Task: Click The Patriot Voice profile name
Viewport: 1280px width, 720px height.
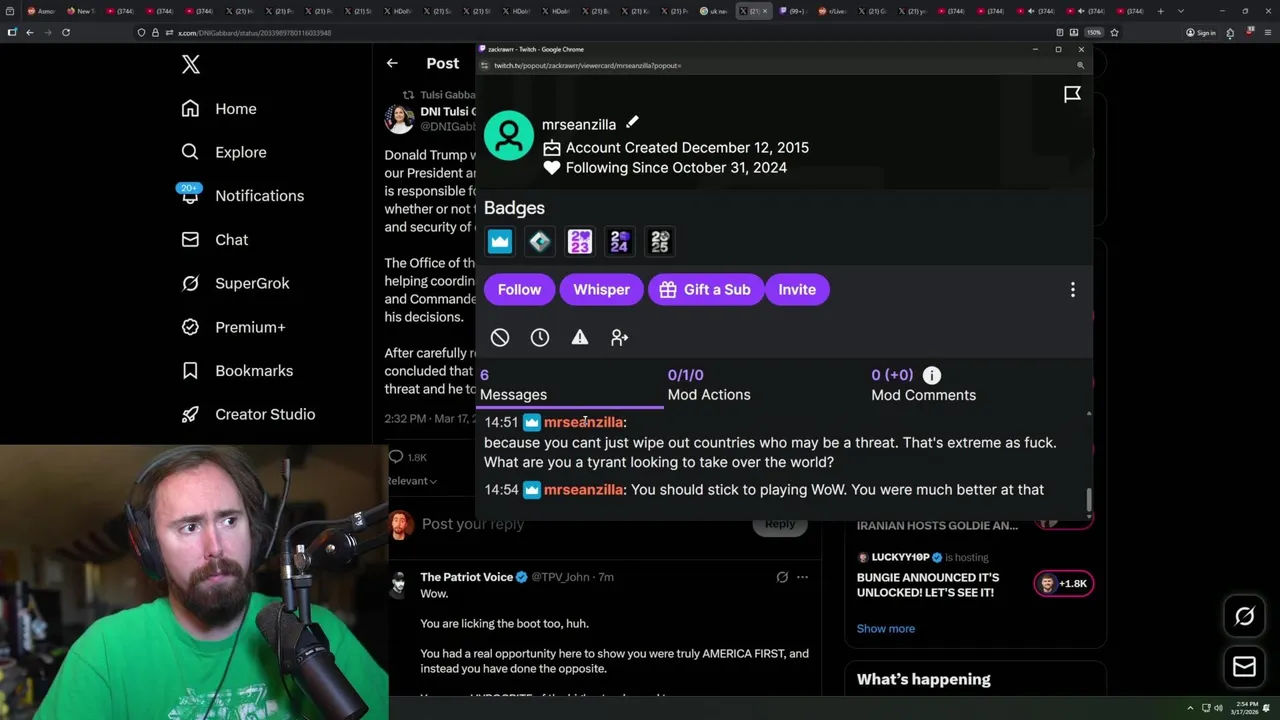Action: point(466,577)
